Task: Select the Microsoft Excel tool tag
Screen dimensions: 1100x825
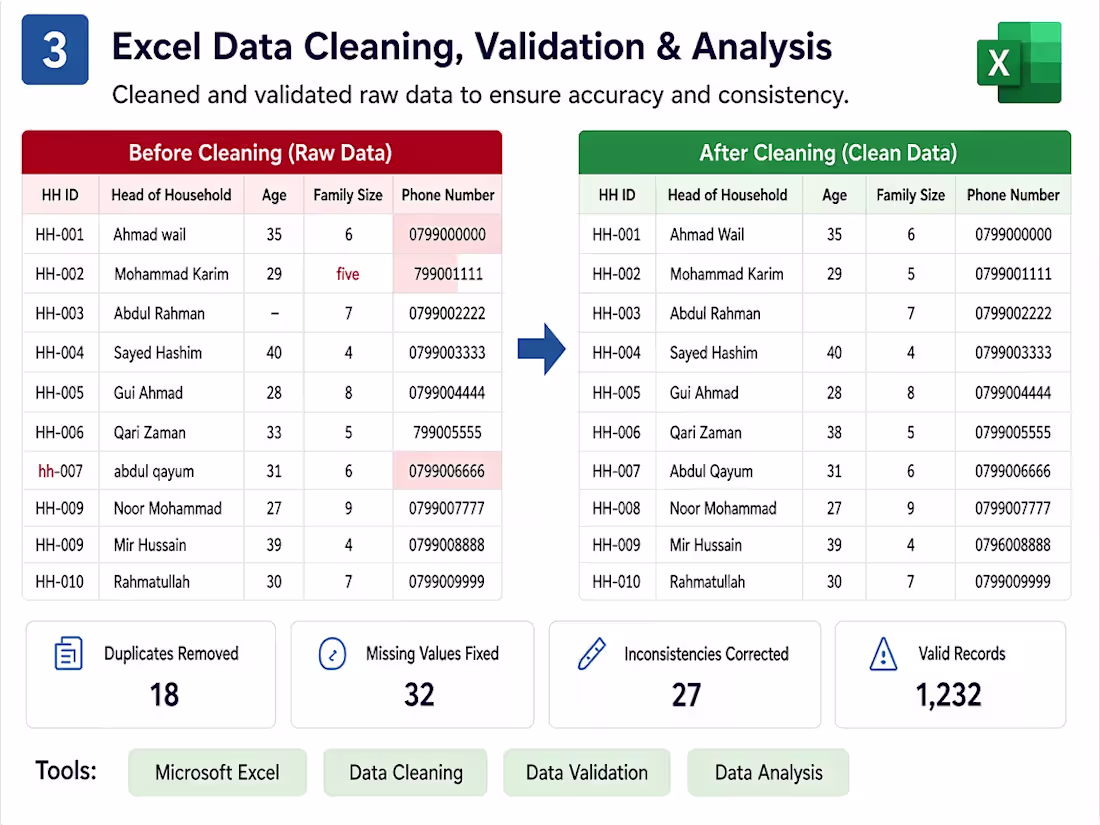Action: point(217,772)
